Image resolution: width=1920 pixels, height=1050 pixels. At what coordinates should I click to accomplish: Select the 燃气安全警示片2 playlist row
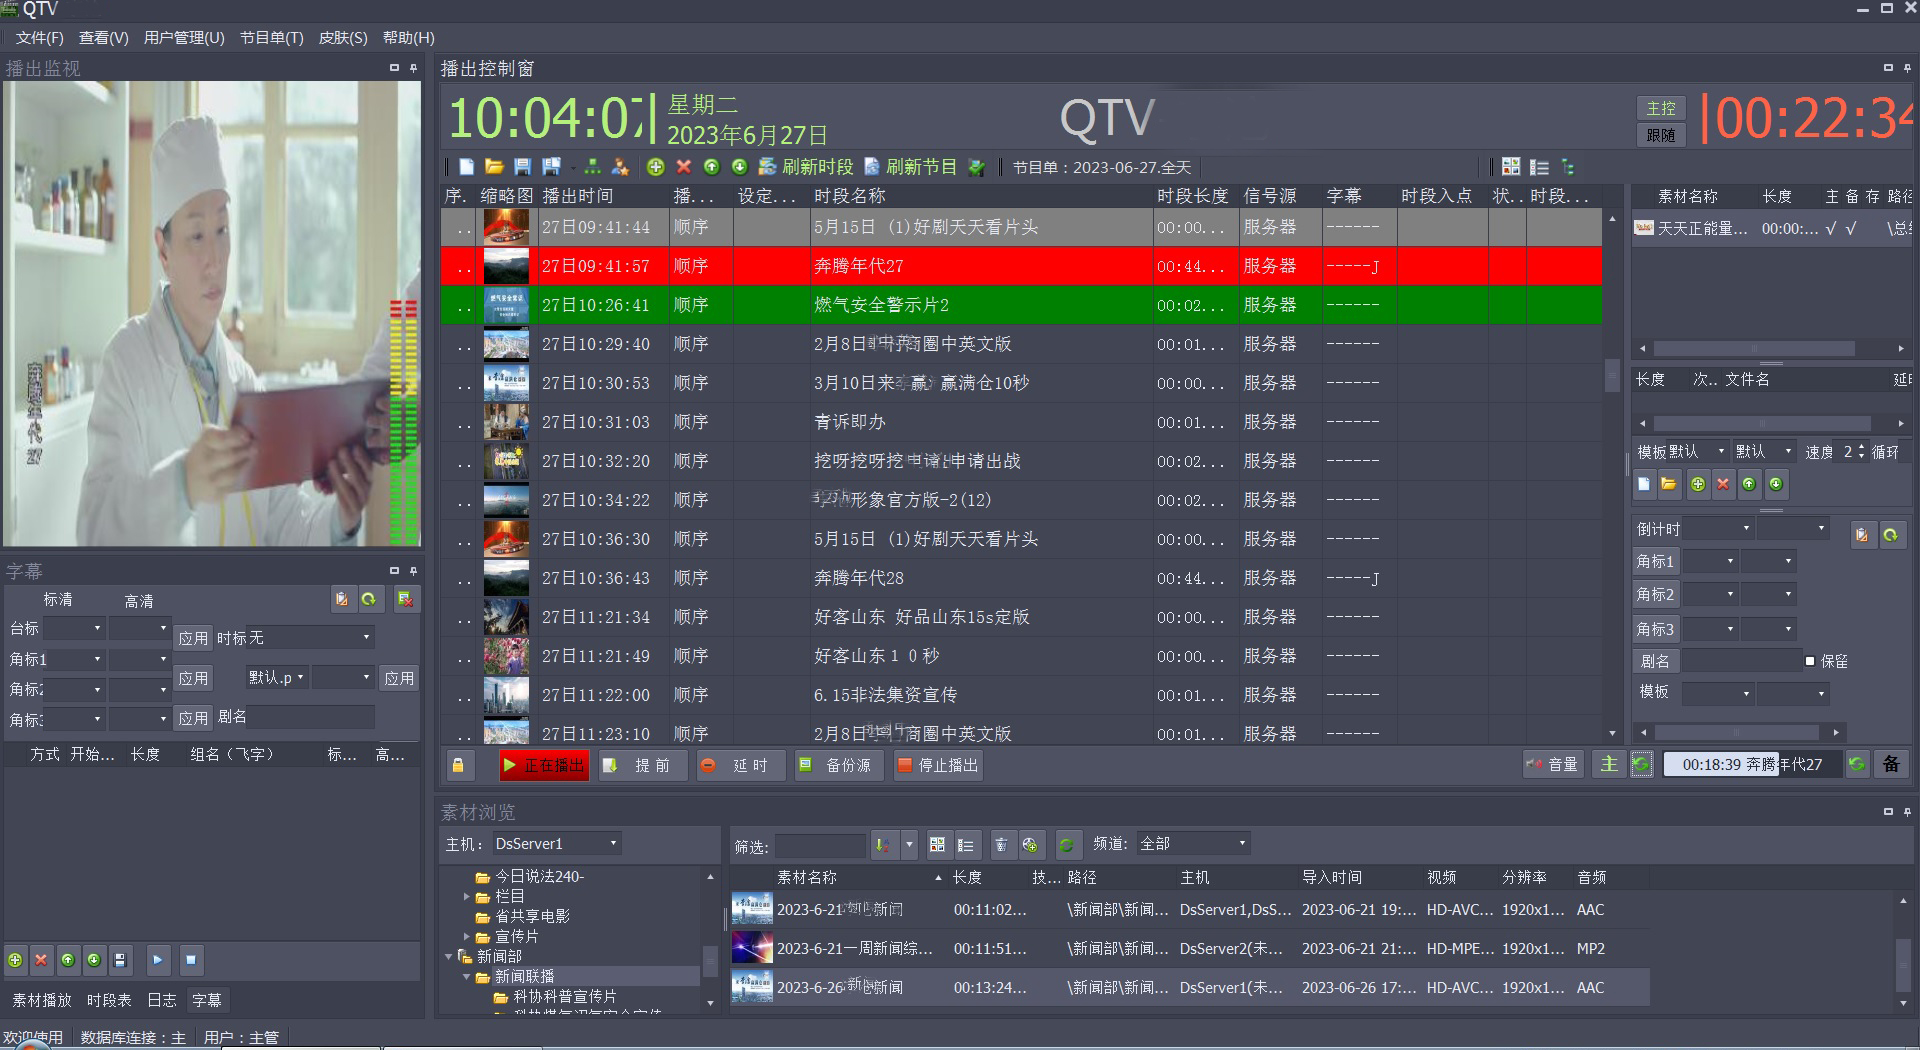click(x=1021, y=305)
